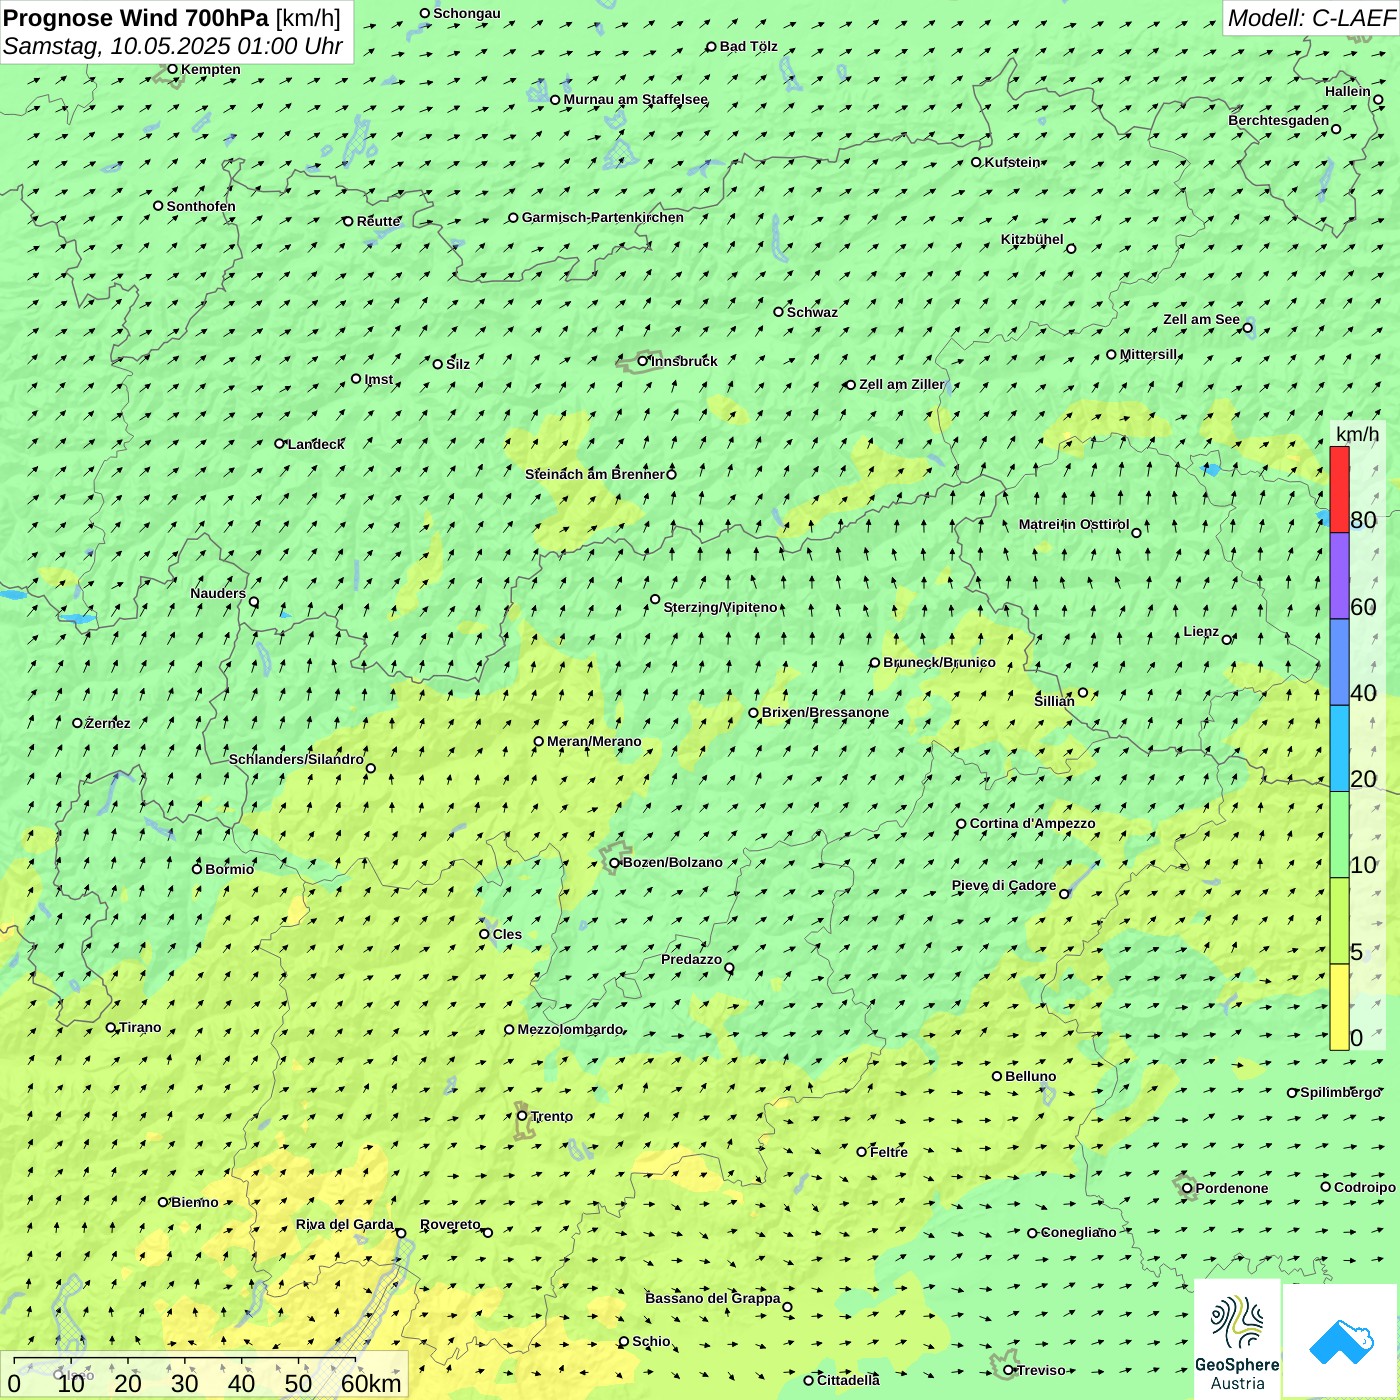This screenshot has width=1400, height=1400.
Task: Click the Imst label
Action: (378, 379)
